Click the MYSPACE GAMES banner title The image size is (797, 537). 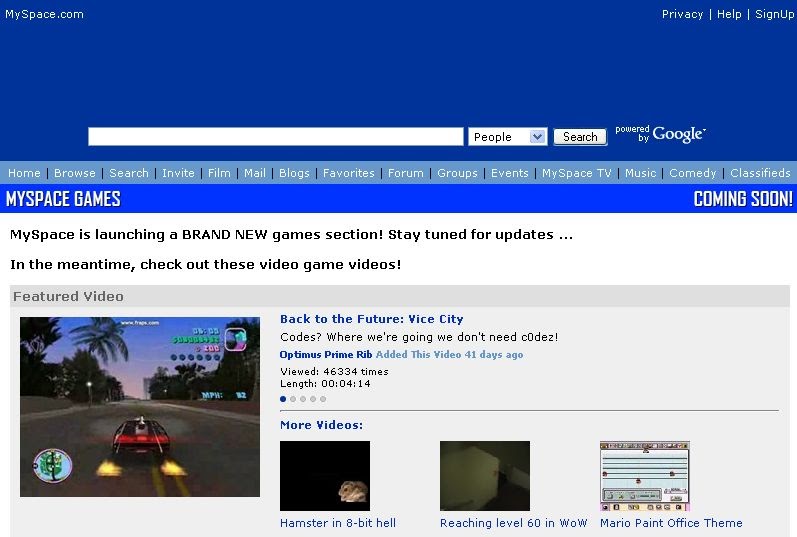click(x=64, y=199)
